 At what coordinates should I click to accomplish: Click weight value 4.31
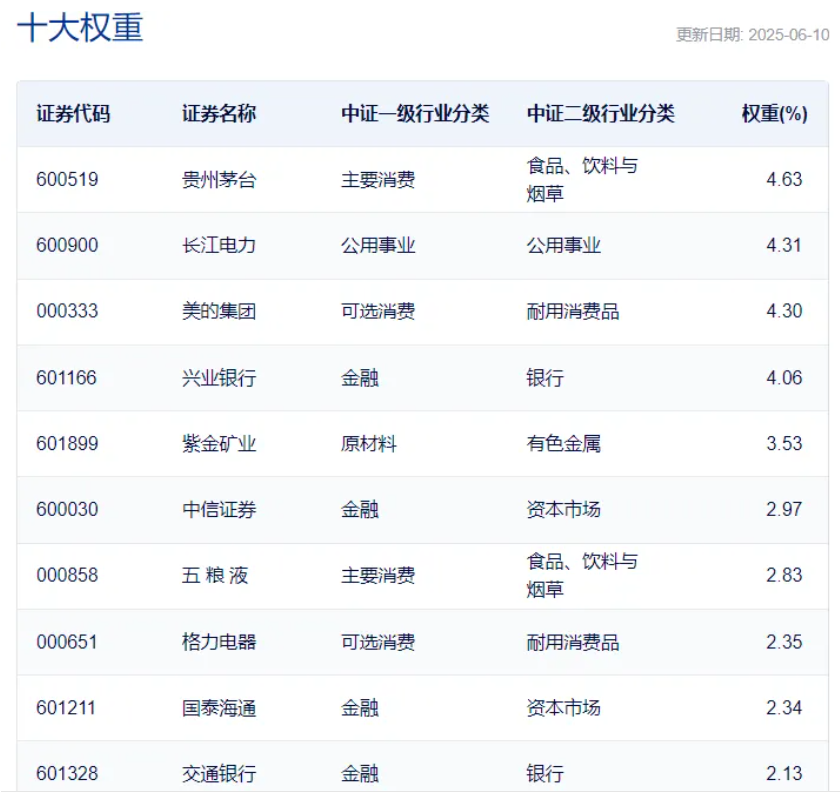click(784, 245)
